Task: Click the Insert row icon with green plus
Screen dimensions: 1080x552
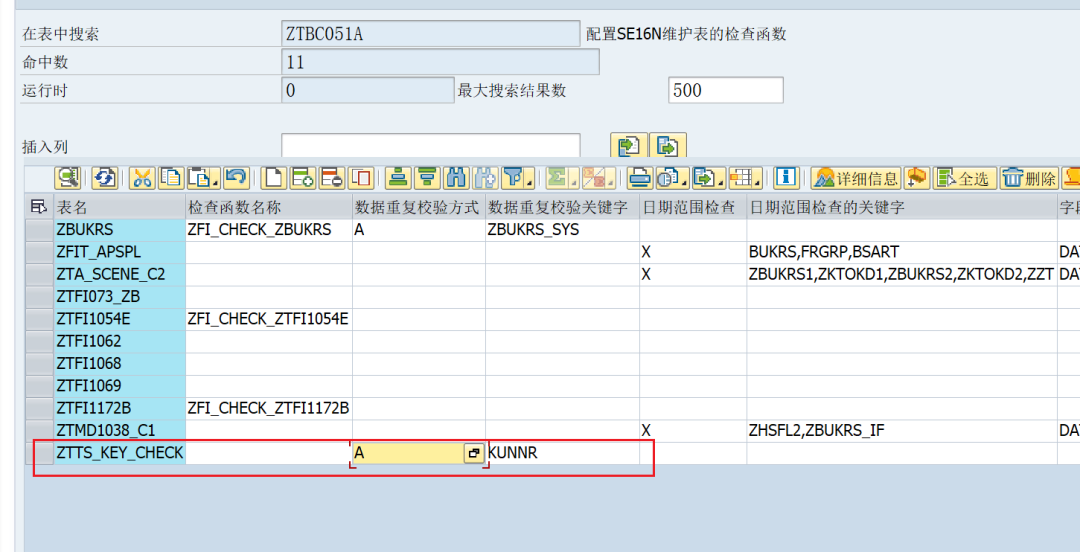Action: [302, 177]
